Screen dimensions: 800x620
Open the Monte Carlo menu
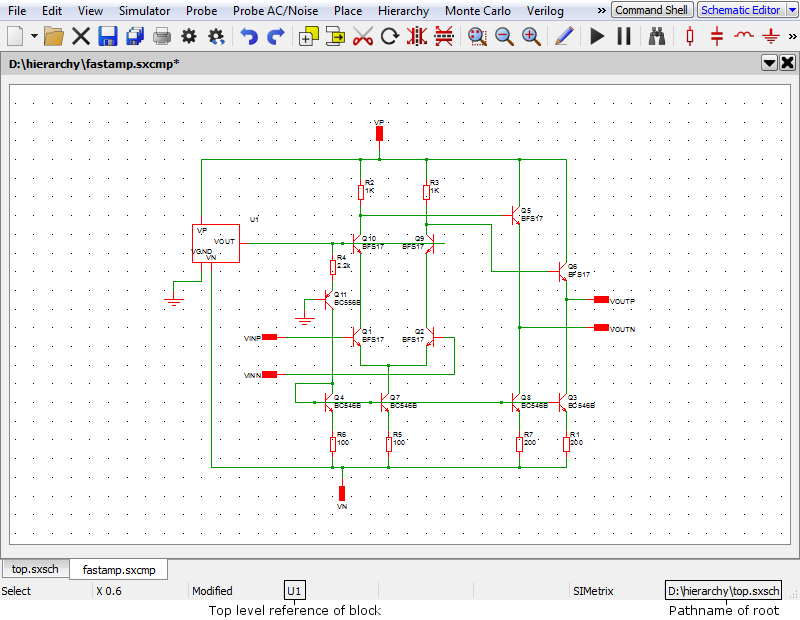click(x=476, y=11)
